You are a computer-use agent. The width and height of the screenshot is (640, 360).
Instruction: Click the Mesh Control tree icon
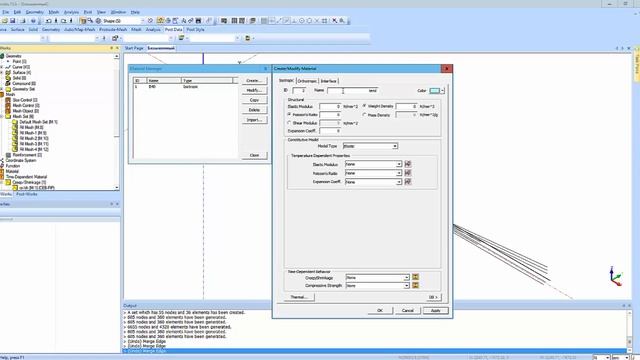pos(8,105)
